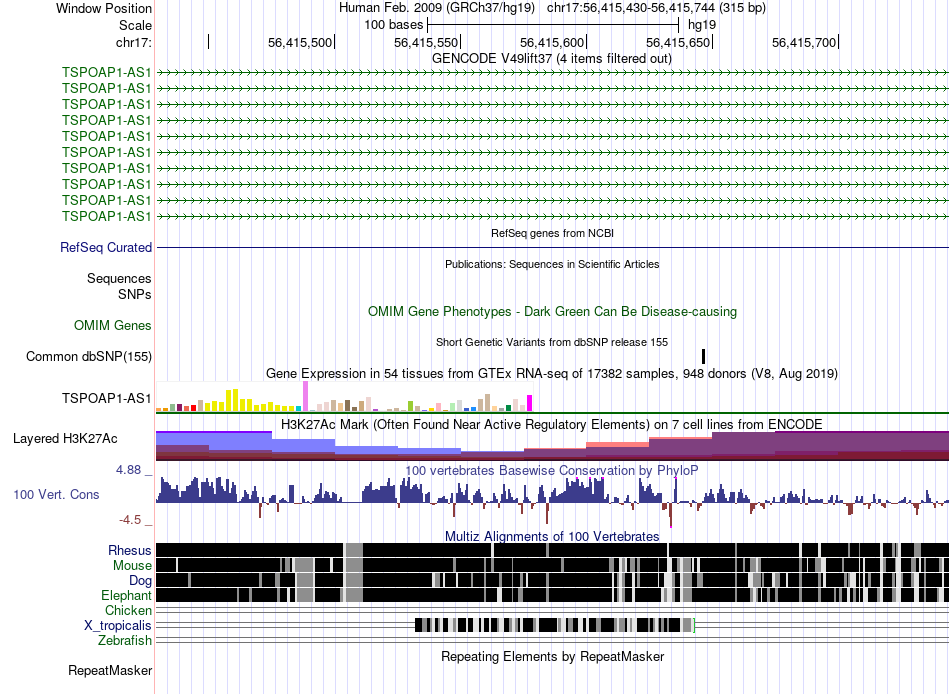Viewport: 950px width, 694px height.
Task: Click the RepeatMasker track label
Action: point(110,670)
